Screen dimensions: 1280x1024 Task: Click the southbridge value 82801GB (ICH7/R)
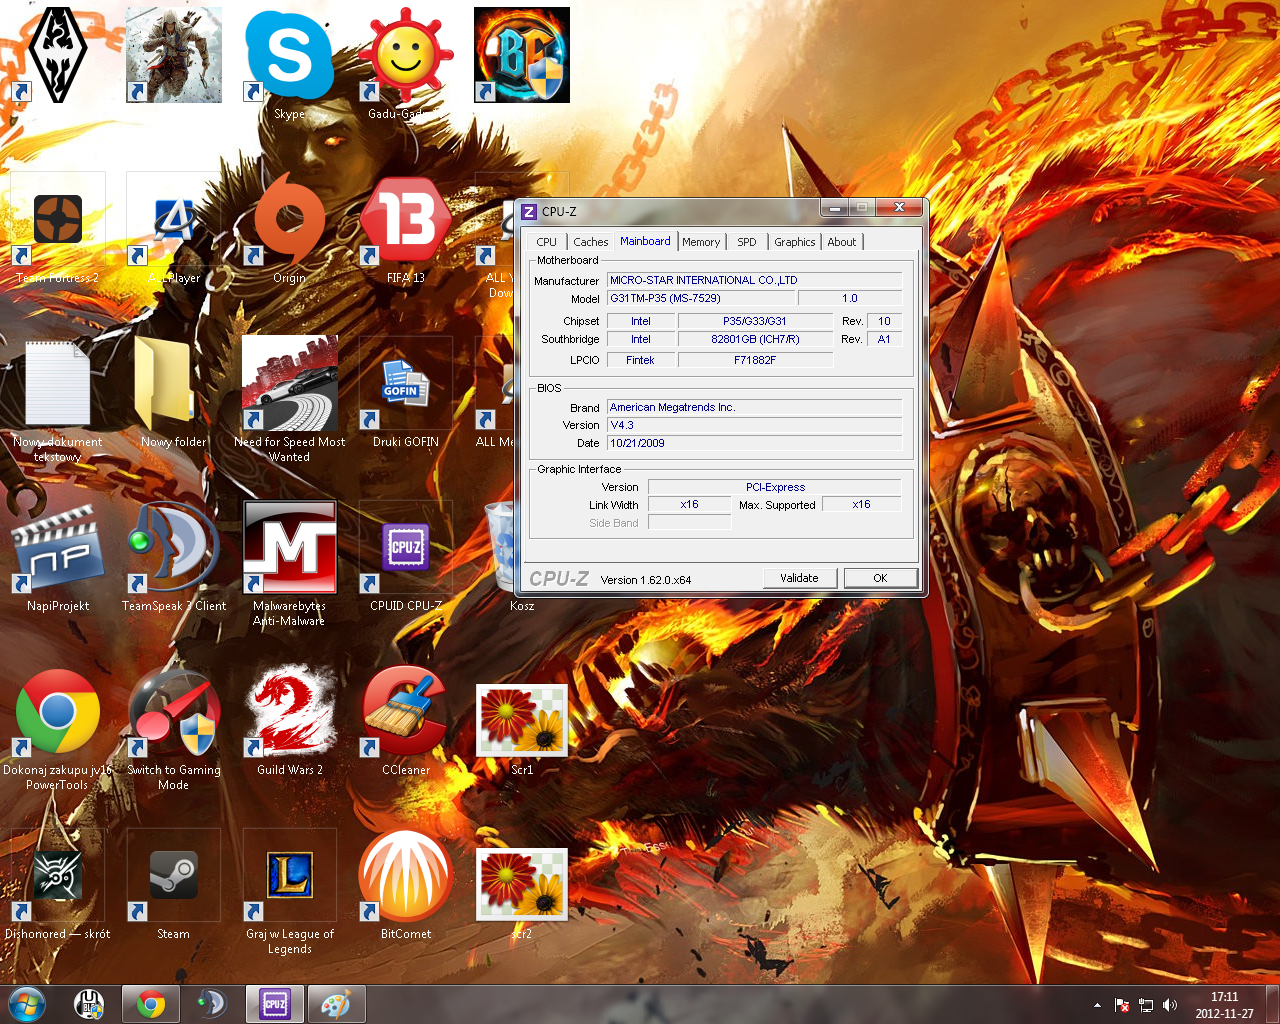coord(755,339)
